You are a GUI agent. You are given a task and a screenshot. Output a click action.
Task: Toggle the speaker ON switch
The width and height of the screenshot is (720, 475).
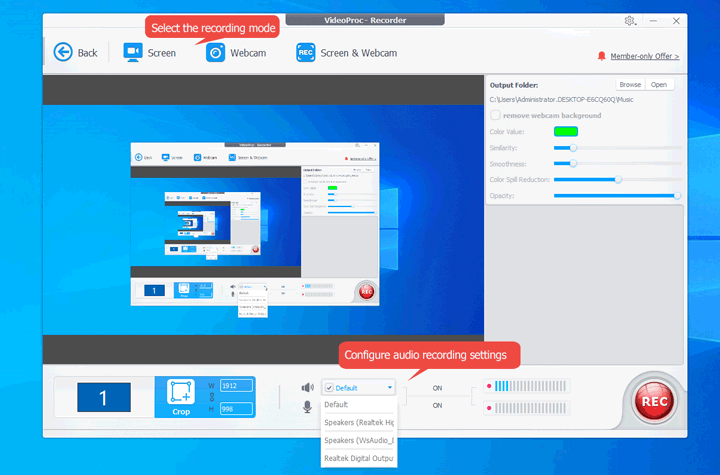tap(437, 388)
